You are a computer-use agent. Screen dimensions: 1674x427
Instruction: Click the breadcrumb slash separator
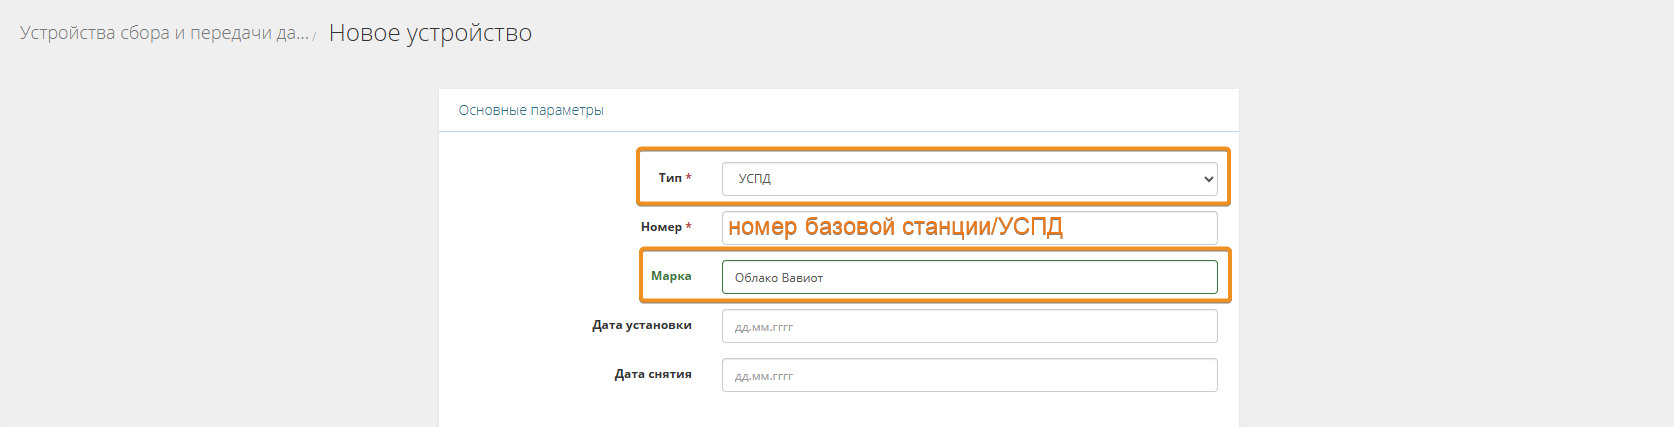(314, 36)
